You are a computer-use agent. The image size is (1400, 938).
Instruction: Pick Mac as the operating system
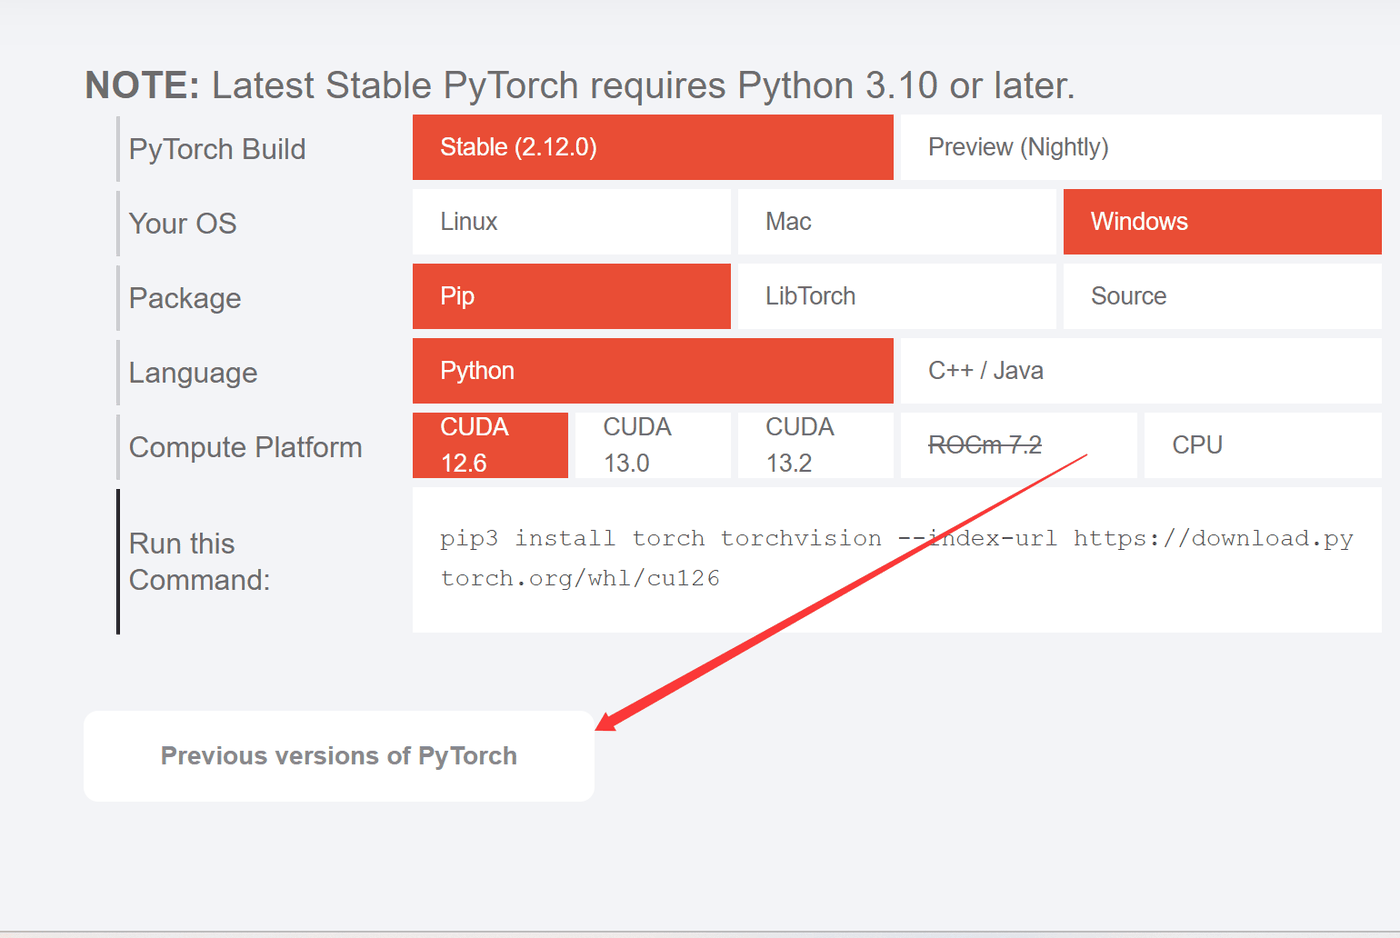(897, 222)
